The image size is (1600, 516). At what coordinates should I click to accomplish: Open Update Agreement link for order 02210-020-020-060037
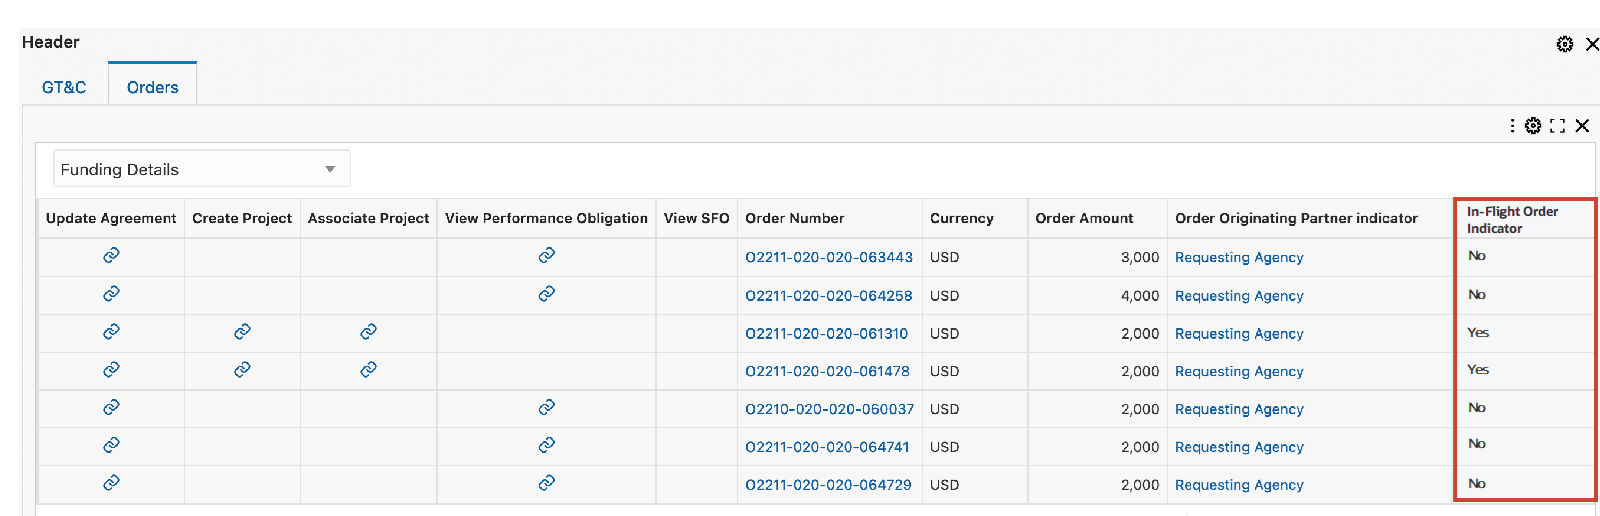(111, 407)
